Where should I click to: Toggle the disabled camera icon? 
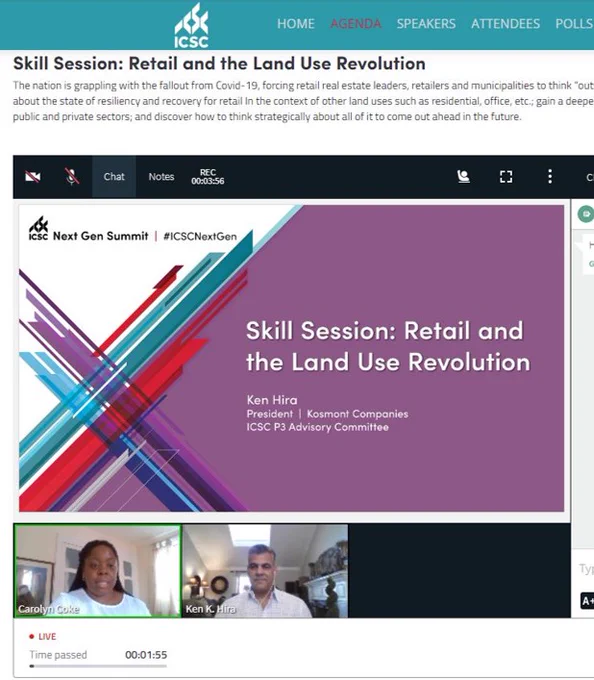click(x=33, y=177)
